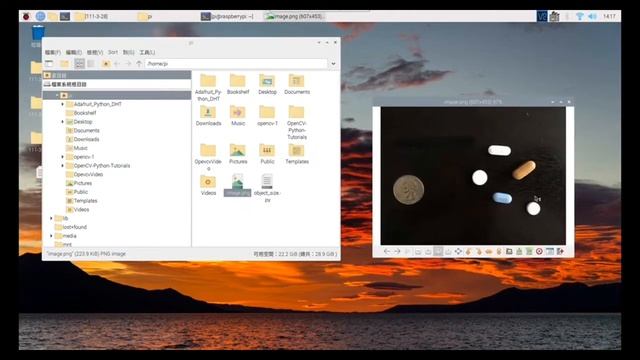
Task: Expand Adafruit_Python_DHT in tree
Action: 62,104
